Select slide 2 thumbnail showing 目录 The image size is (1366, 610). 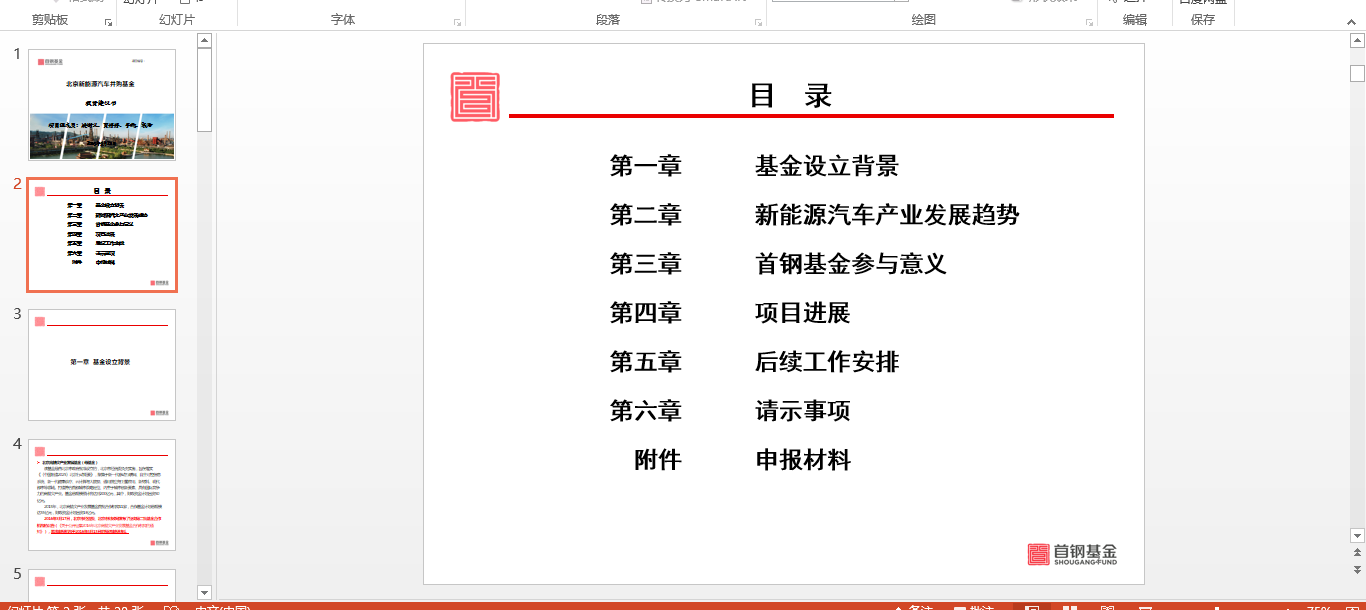click(x=102, y=235)
